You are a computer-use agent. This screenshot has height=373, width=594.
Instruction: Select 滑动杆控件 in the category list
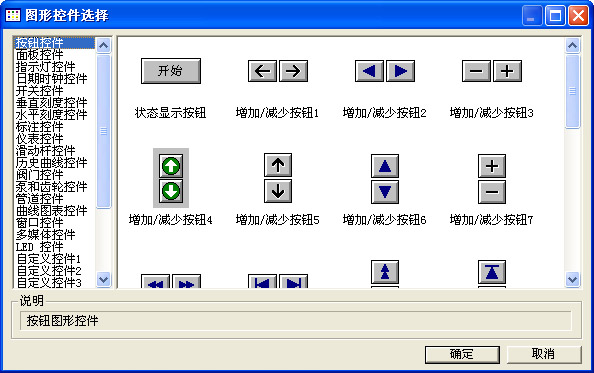[x=55, y=151]
